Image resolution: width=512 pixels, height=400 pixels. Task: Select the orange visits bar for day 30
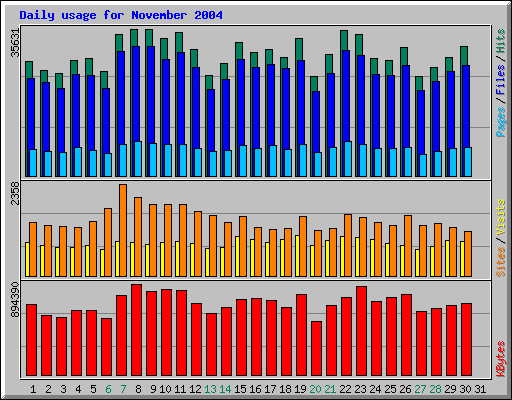468,254
